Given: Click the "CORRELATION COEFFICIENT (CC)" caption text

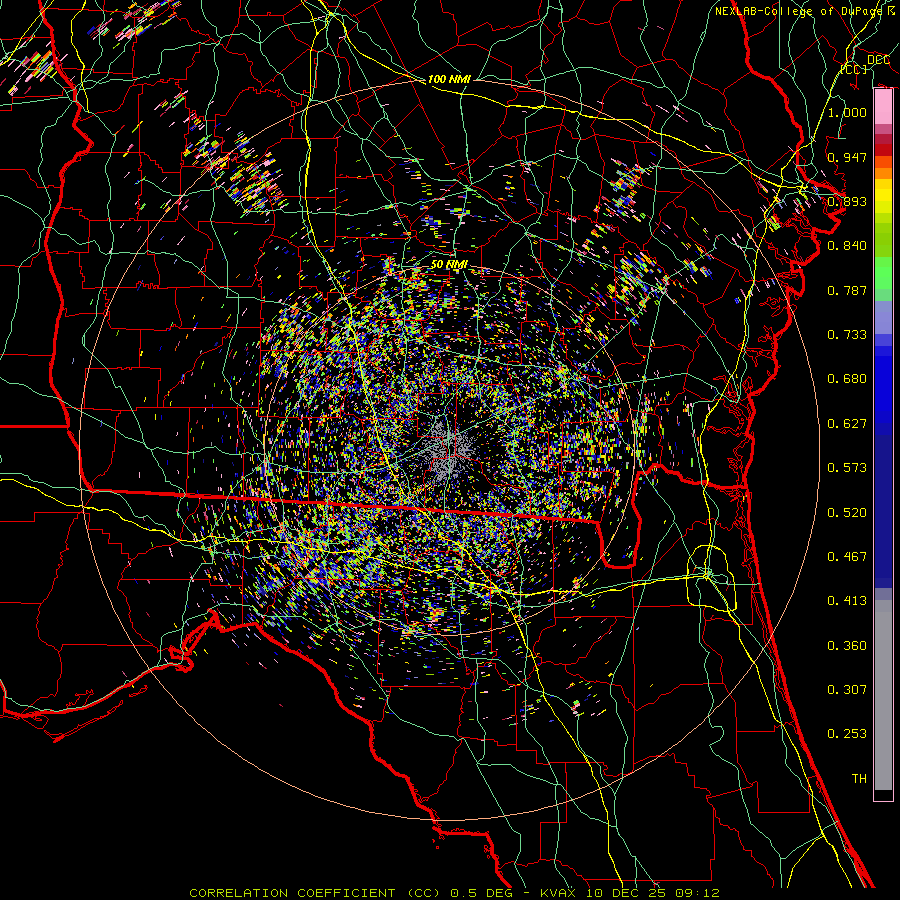Looking at the screenshot, I should tap(316, 893).
